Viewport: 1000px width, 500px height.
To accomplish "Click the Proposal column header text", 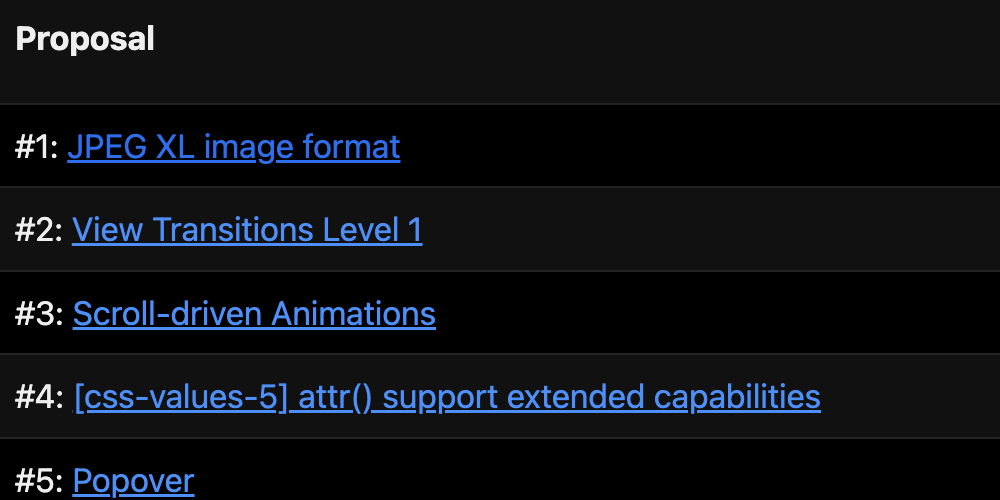I will pyautogui.click(x=85, y=39).
